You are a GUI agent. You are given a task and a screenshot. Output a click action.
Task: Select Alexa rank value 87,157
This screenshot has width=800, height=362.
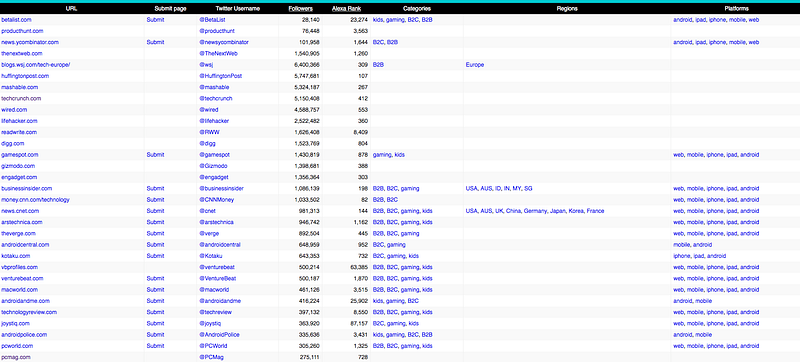click(359, 323)
